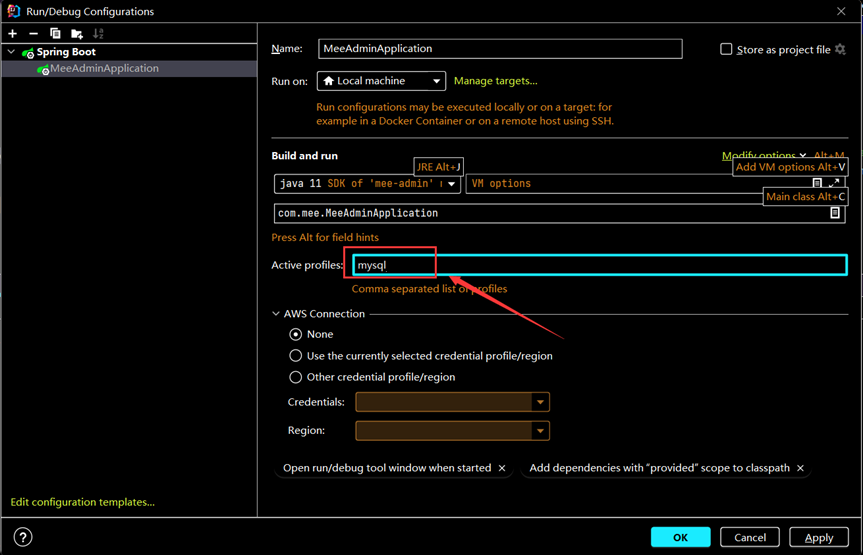Copy the selected configuration
The width and height of the screenshot is (863, 555).
(55, 33)
